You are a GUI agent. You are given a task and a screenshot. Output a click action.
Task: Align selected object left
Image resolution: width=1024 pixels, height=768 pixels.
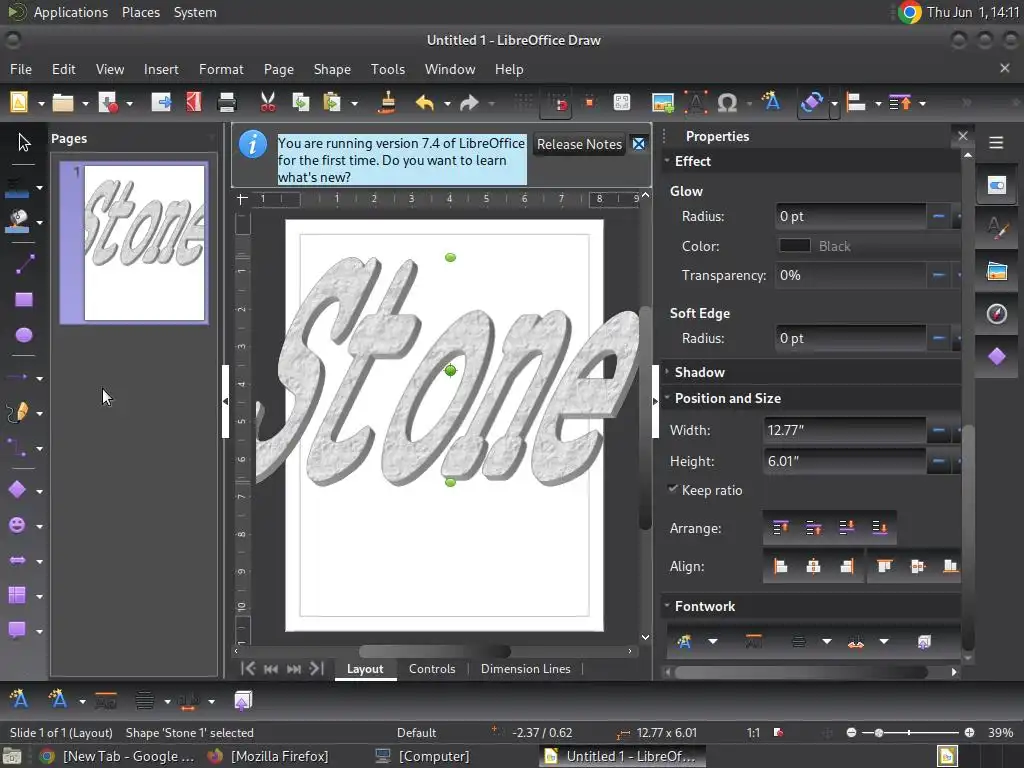click(780, 566)
